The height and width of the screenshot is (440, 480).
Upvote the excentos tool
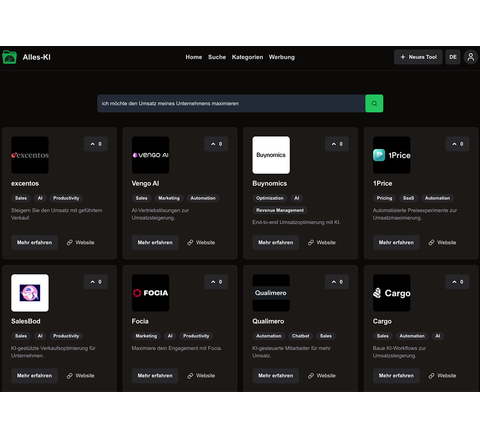pyautogui.click(x=96, y=144)
